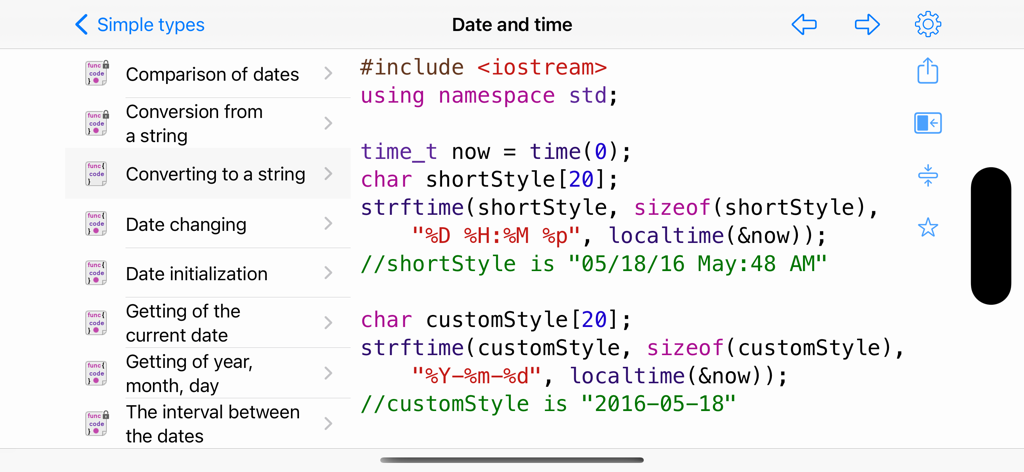Tap chevron on The interval between the dates row

pyautogui.click(x=328, y=423)
